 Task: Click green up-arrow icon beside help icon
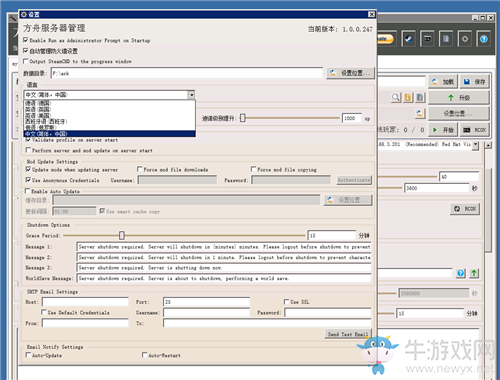[474, 273]
